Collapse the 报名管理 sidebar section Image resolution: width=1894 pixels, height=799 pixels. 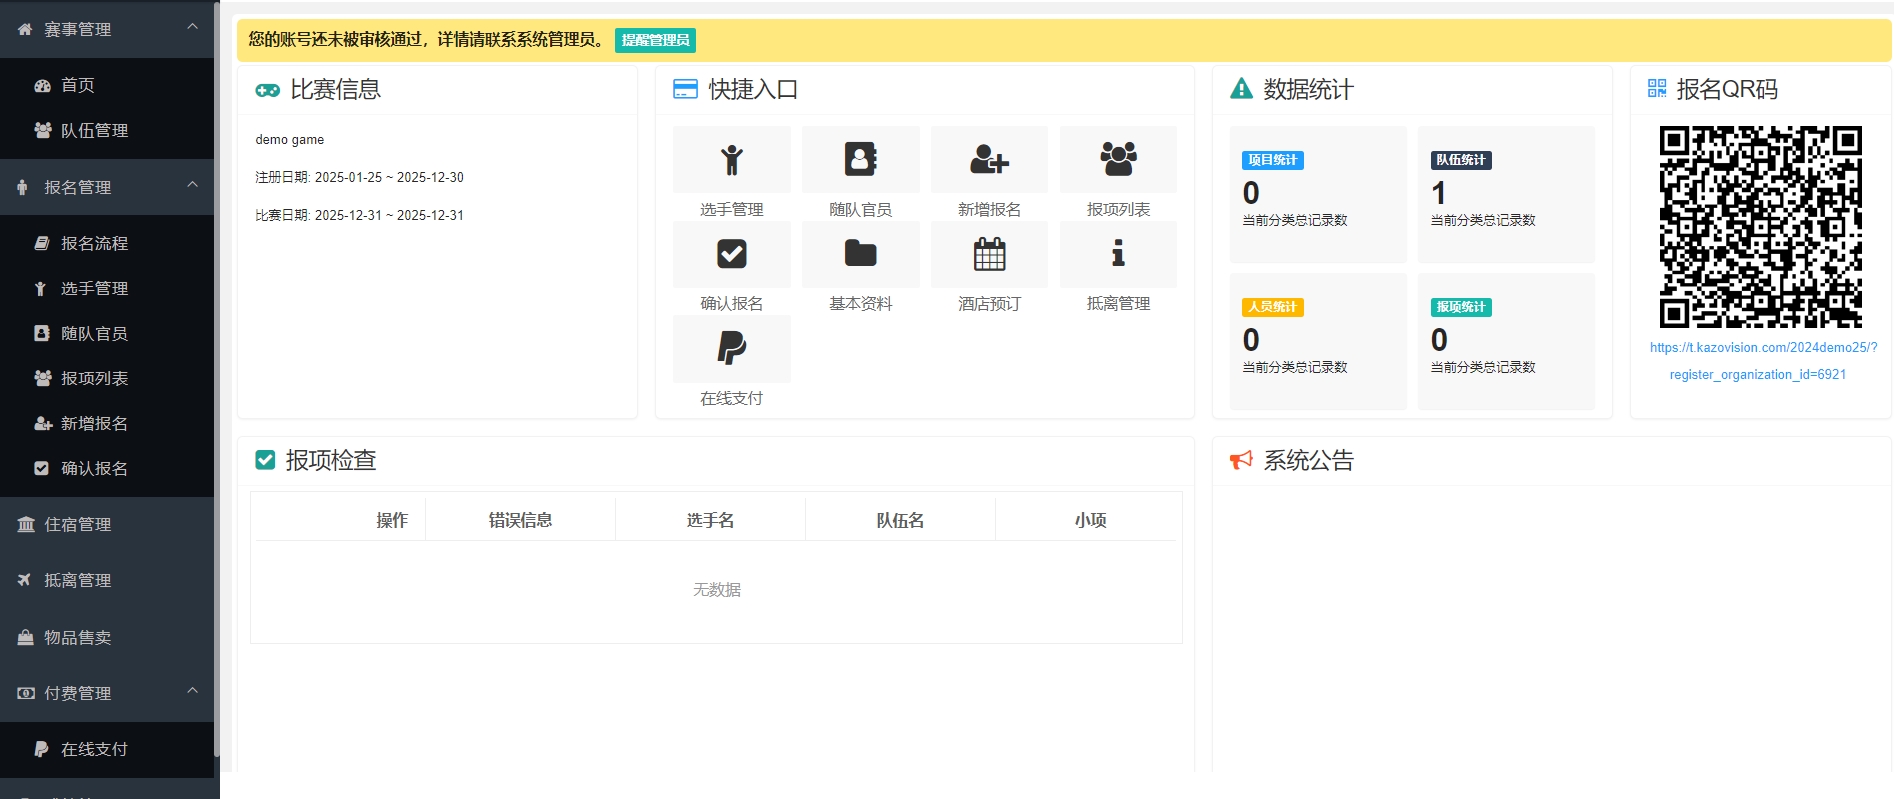pos(192,185)
